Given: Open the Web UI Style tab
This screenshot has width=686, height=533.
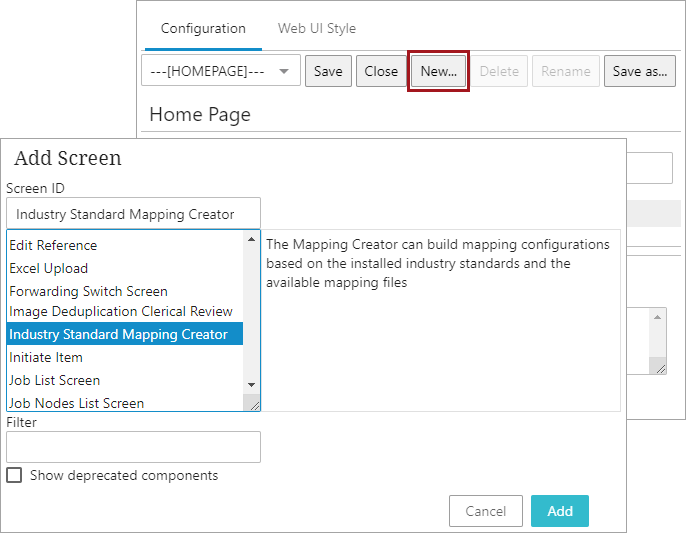Looking at the screenshot, I should [317, 28].
